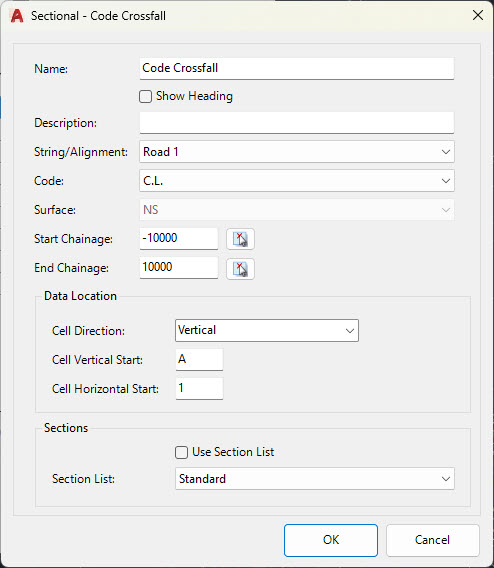494x568 pixels.
Task: Enable the Show Heading checkbox
Action: tap(145, 96)
